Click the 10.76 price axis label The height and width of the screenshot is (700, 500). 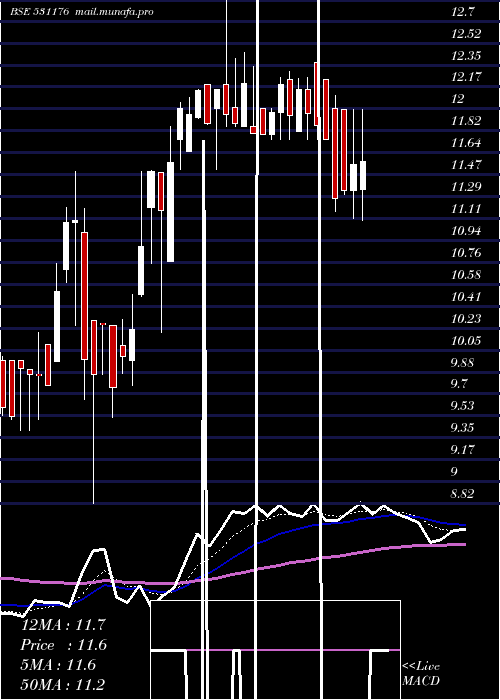coord(466,253)
